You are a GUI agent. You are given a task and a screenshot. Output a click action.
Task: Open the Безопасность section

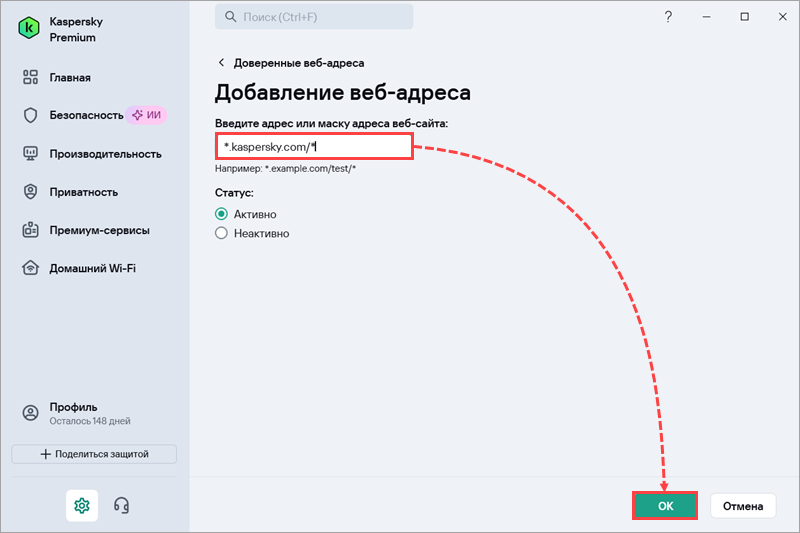tap(86, 115)
